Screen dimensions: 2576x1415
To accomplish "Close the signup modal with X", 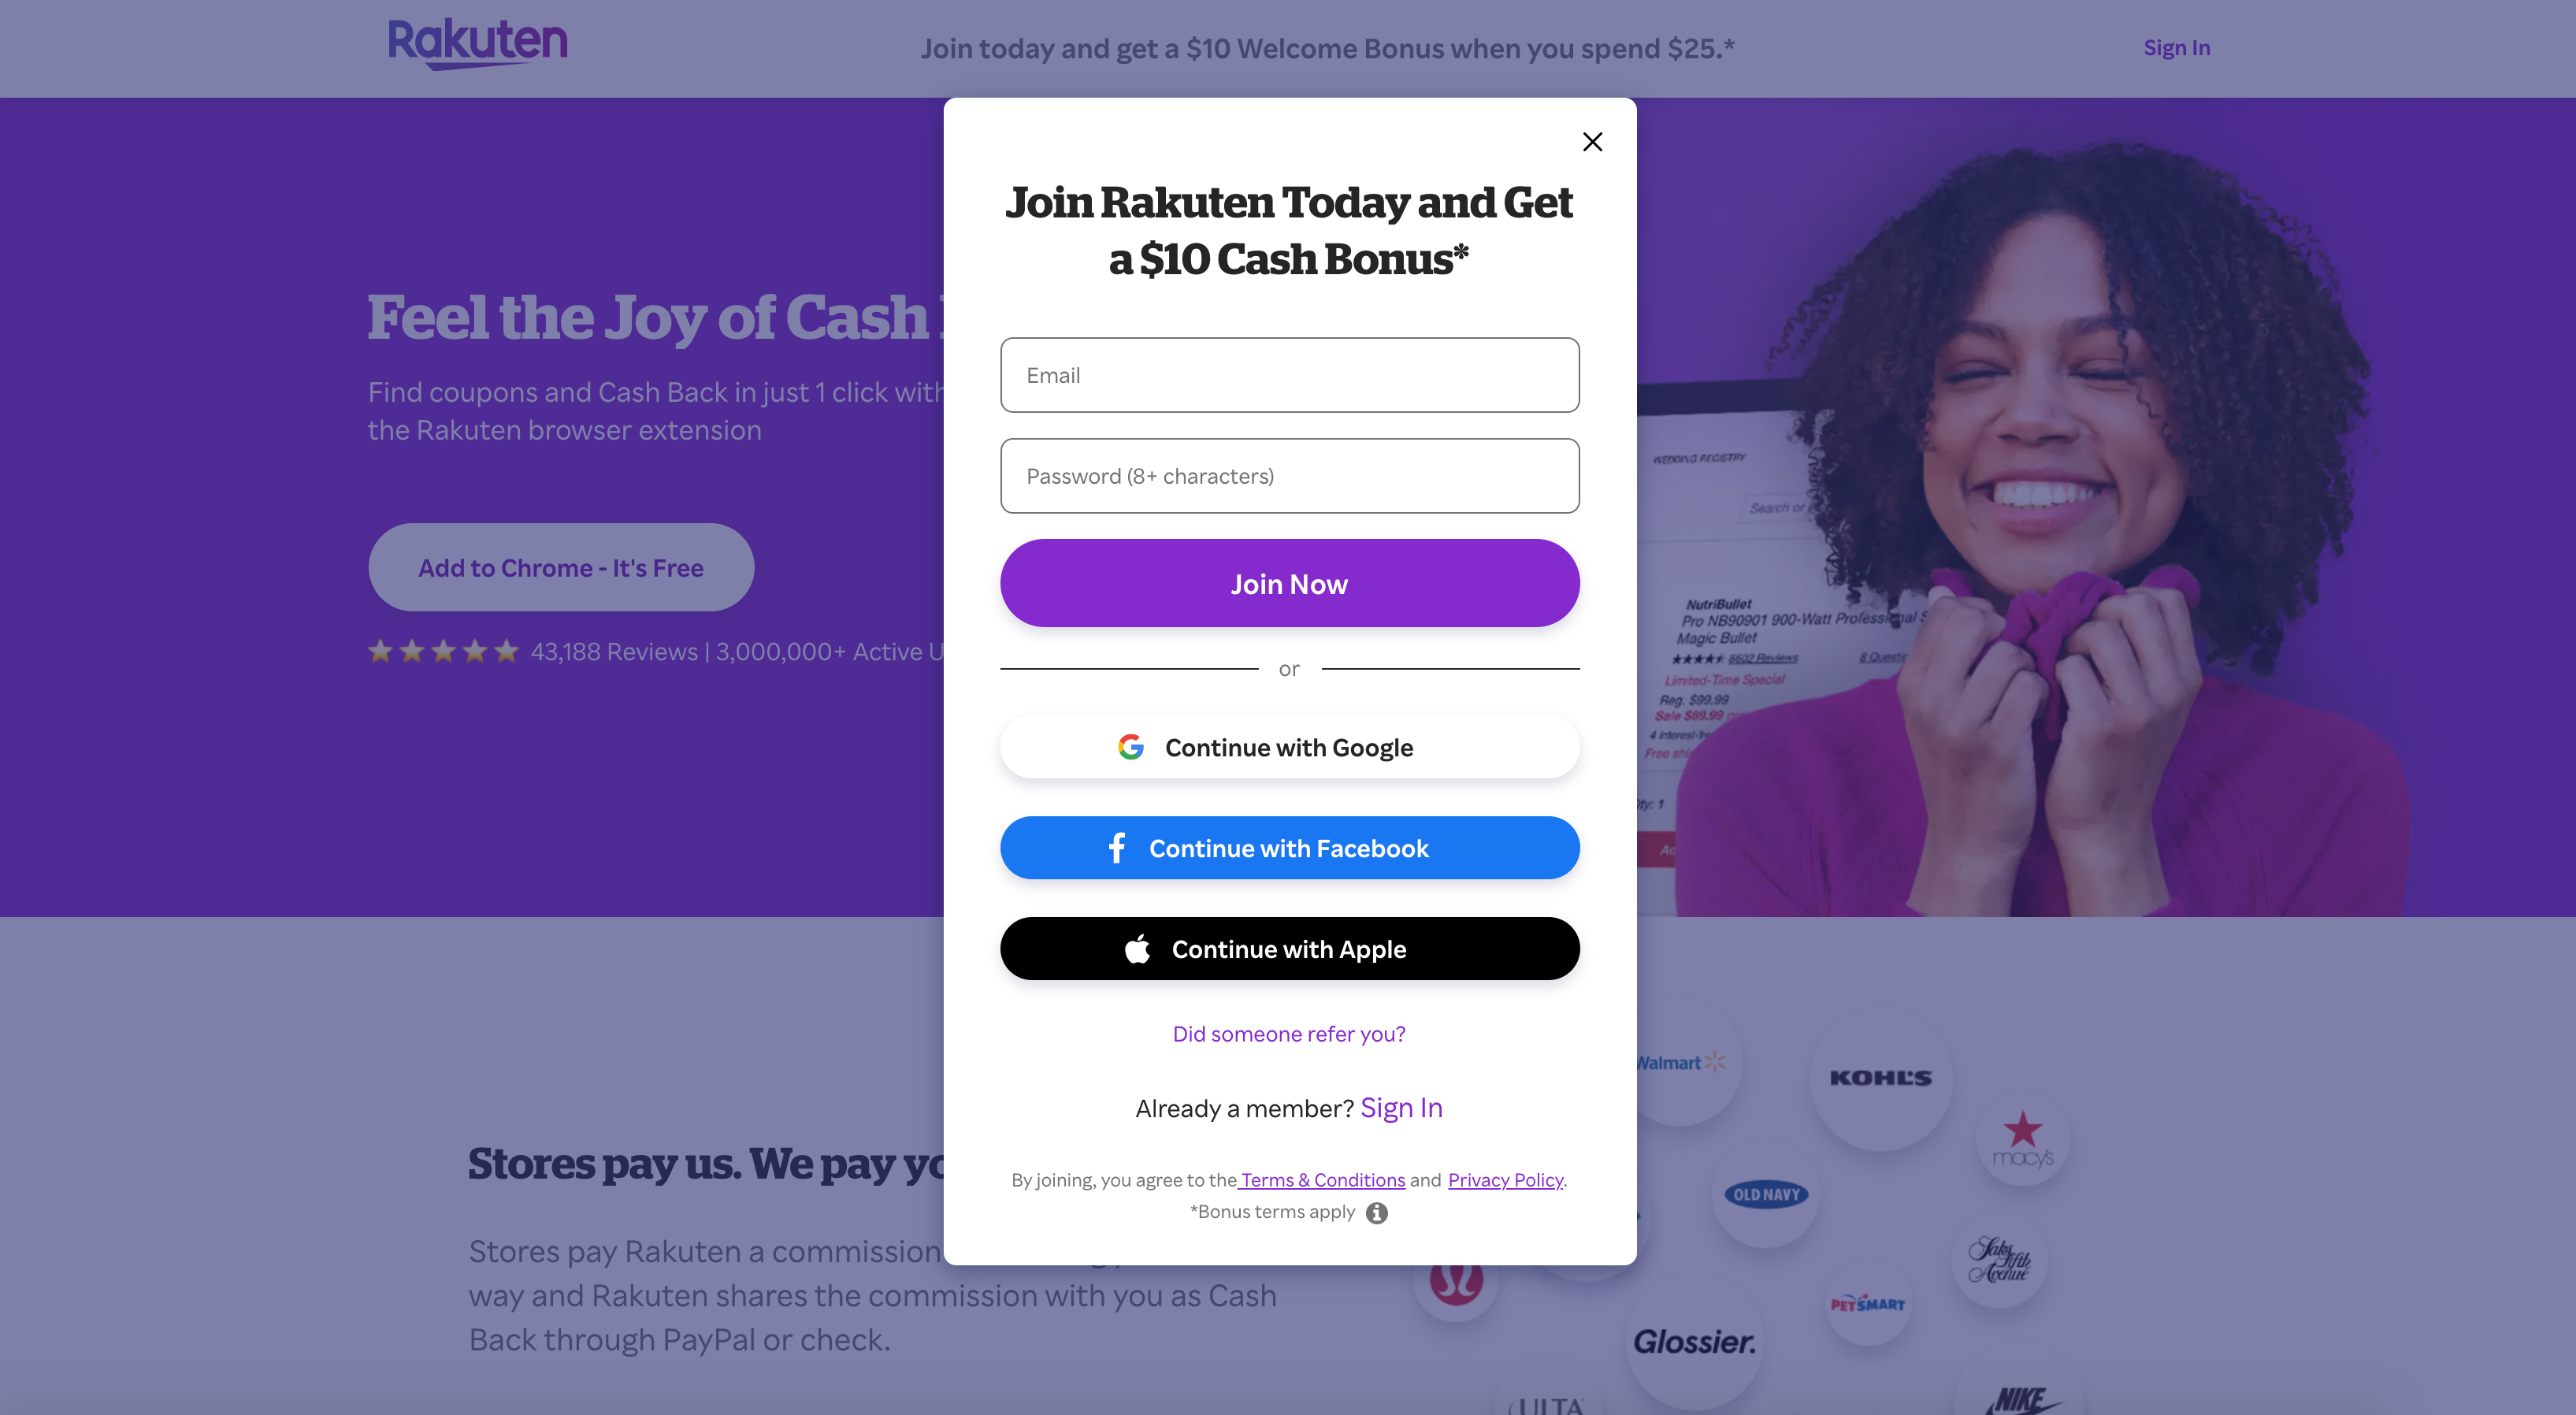I will click(1592, 142).
